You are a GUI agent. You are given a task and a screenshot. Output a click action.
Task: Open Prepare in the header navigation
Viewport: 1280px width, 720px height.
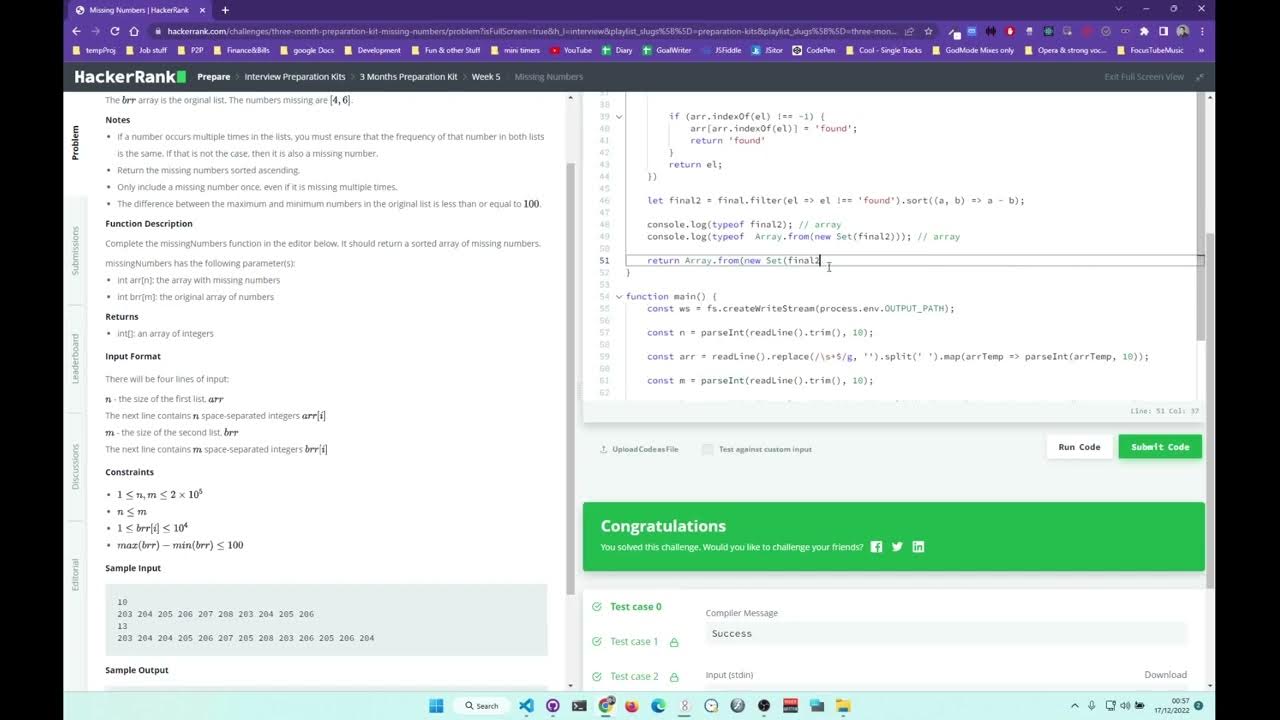pyautogui.click(x=214, y=77)
